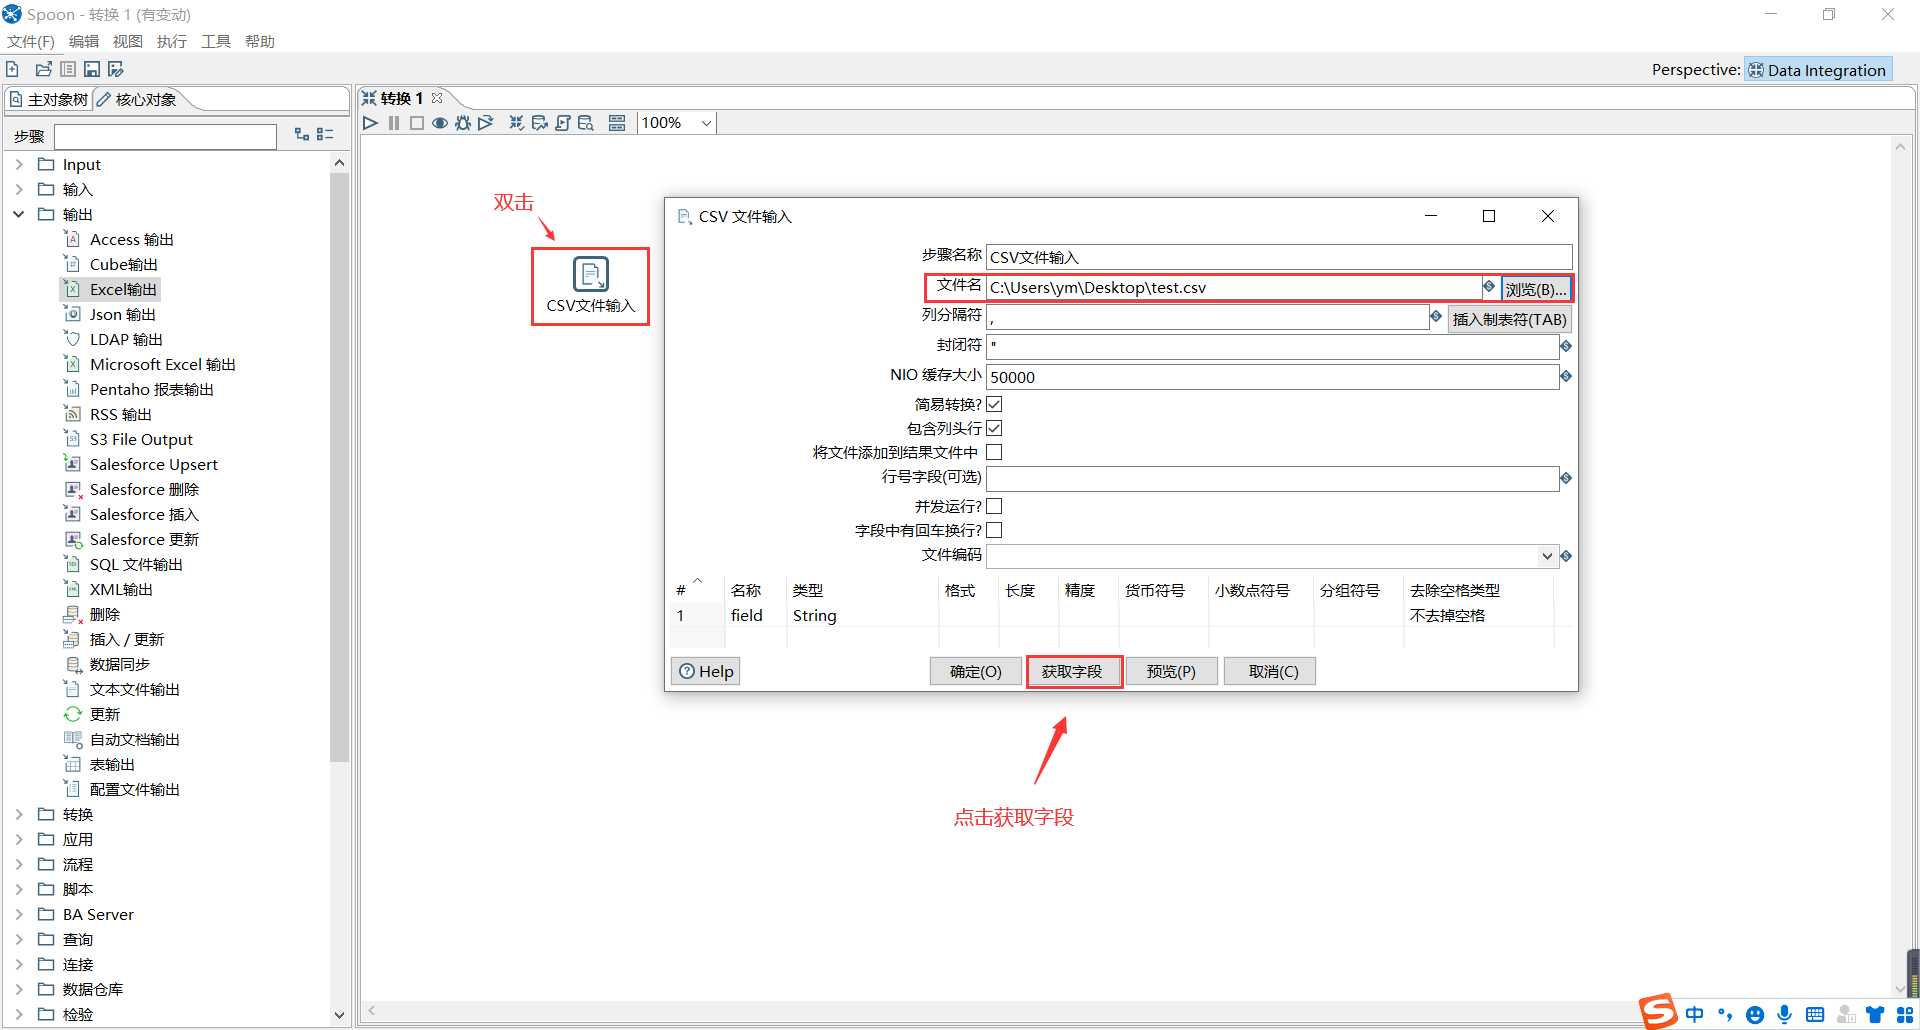Click the 预览(P) button
The height and width of the screenshot is (1030, 1920).
(1171, 671)
